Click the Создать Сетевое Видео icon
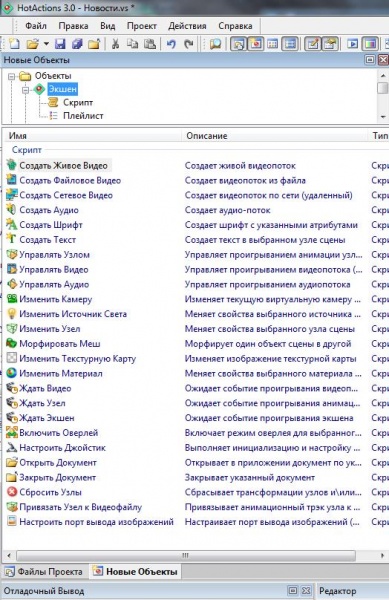389x600 pixels. [12, 194]
